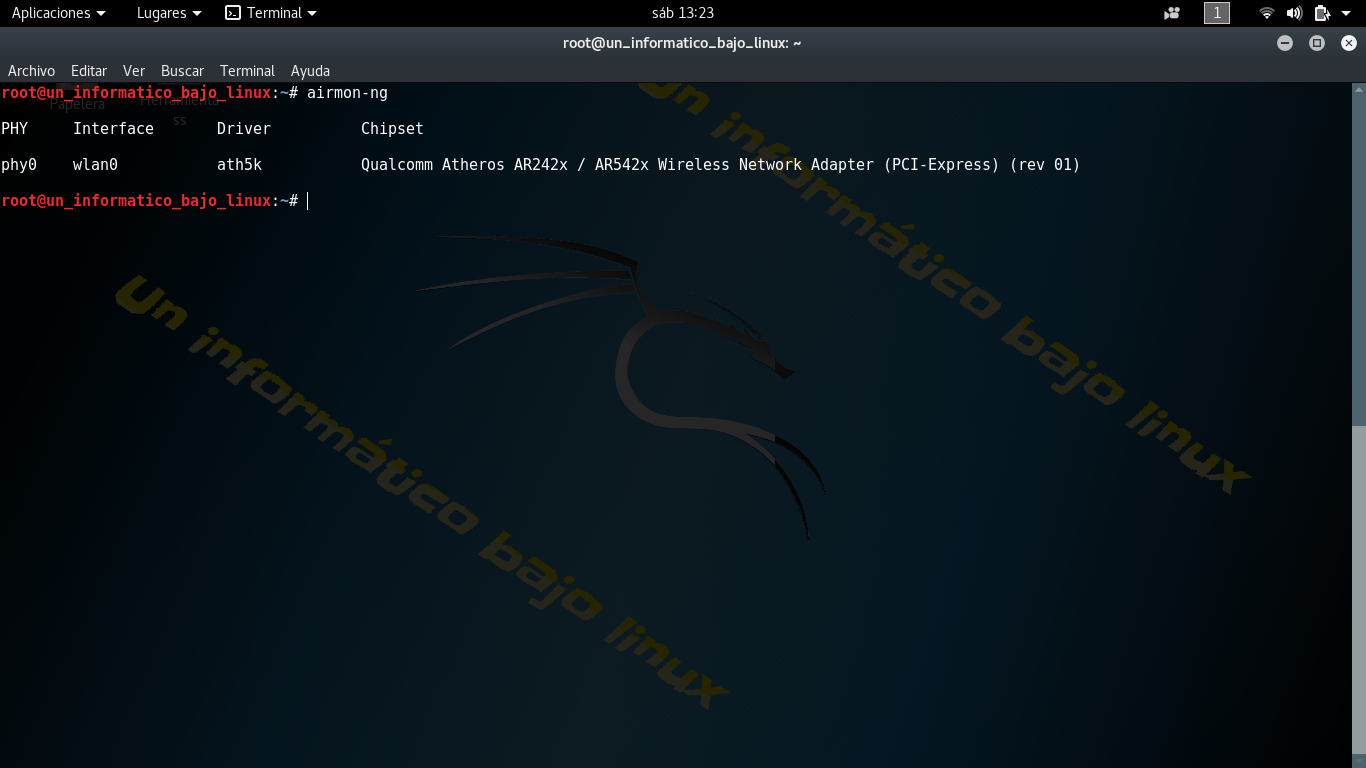
Task: Maximize the terminal window
Action: tap(1317, 43)
